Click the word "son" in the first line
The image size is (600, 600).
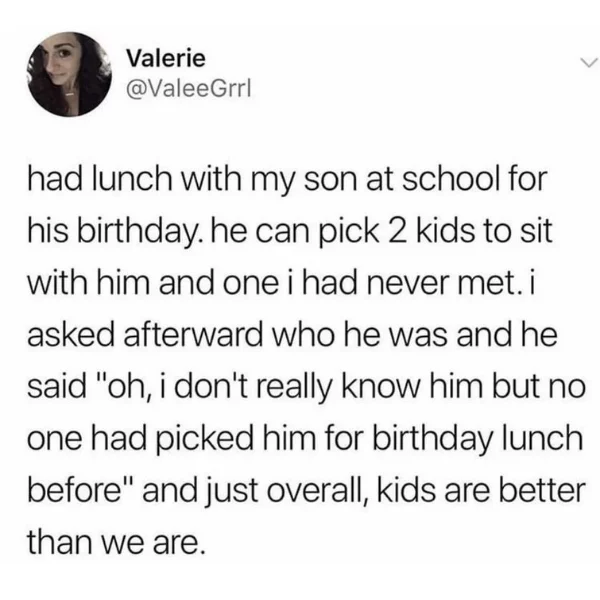click(x=332, y=178)
